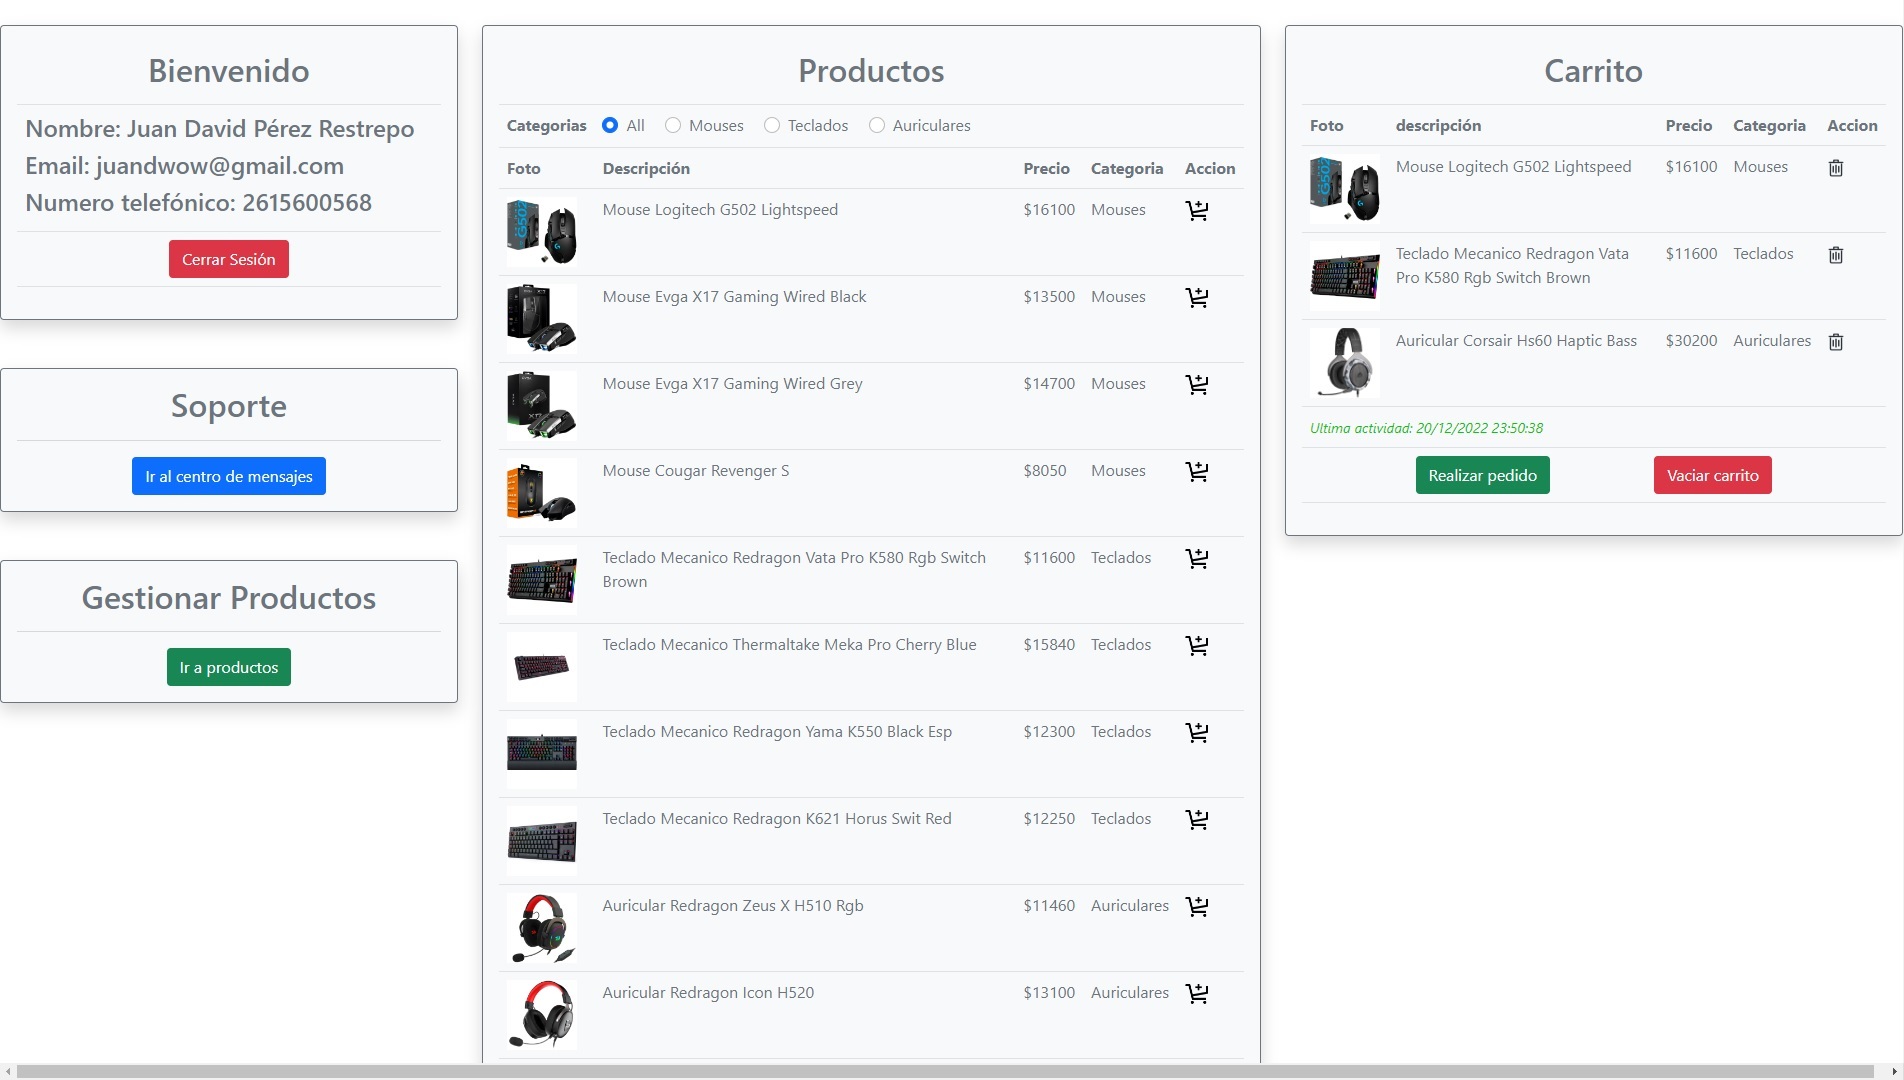Filter products by Teclados category
1904x1080 pixels.
point(772,126)
